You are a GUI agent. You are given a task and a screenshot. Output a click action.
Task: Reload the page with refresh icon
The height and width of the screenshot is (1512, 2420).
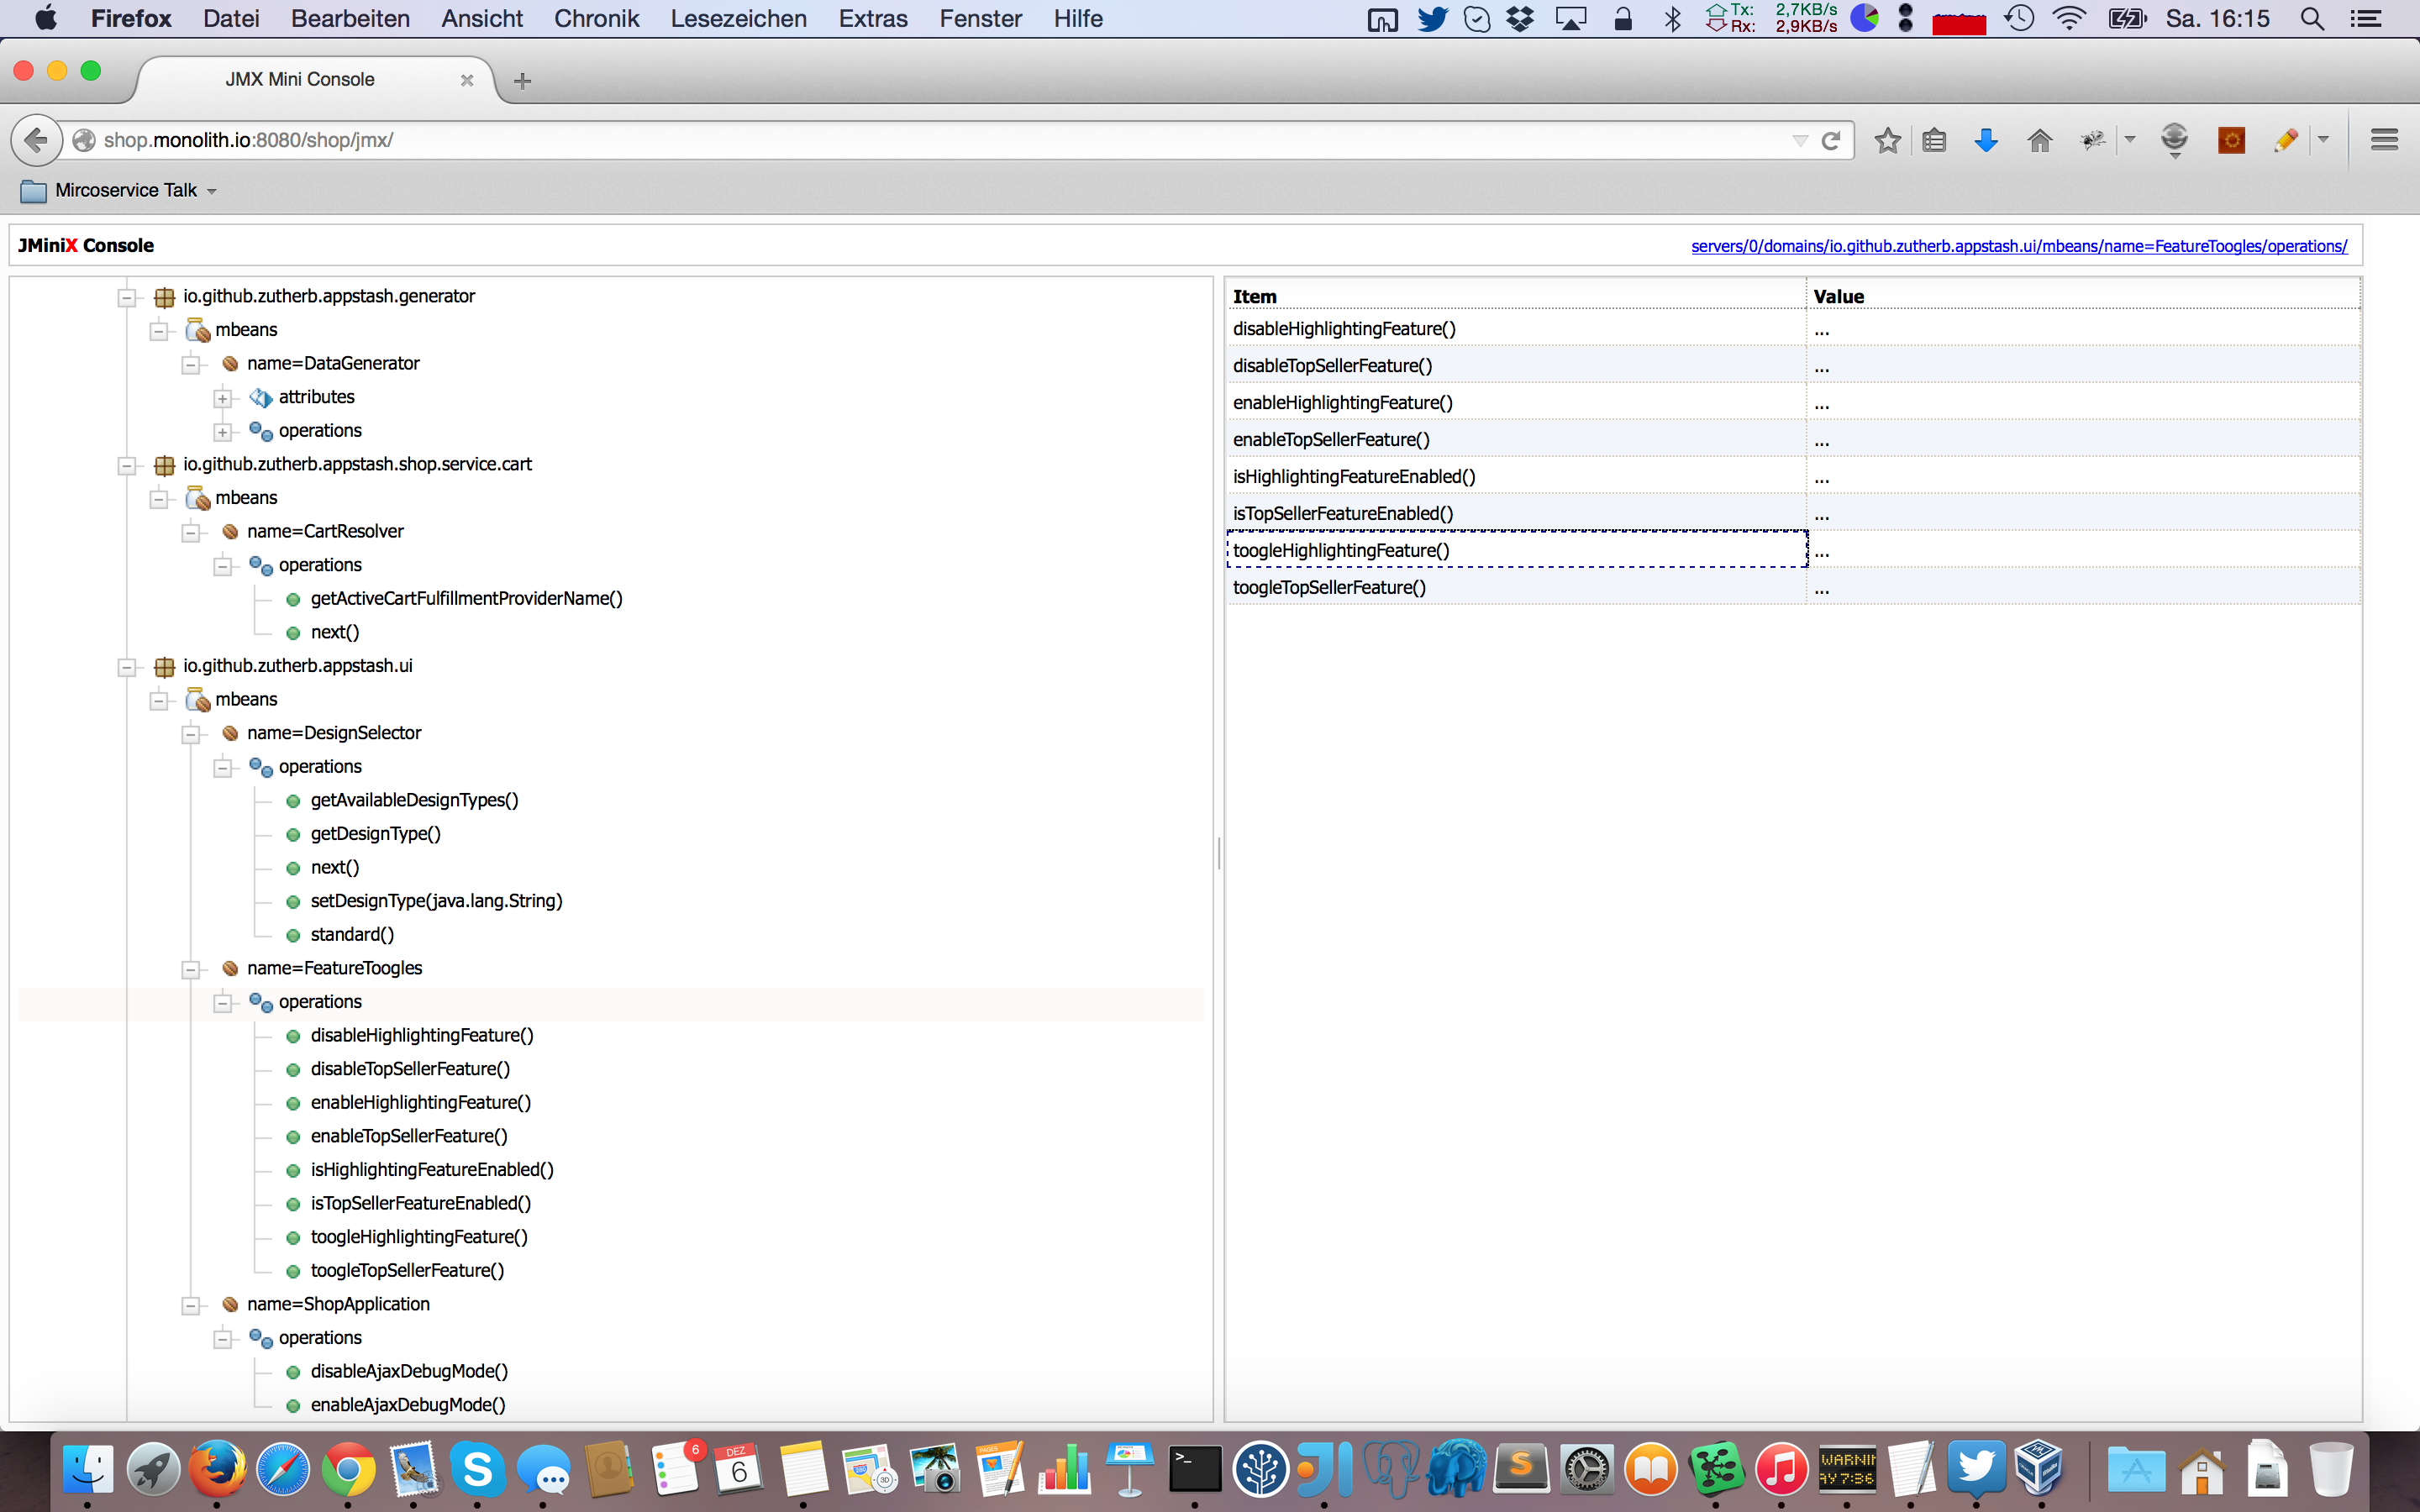point(1831,141)
